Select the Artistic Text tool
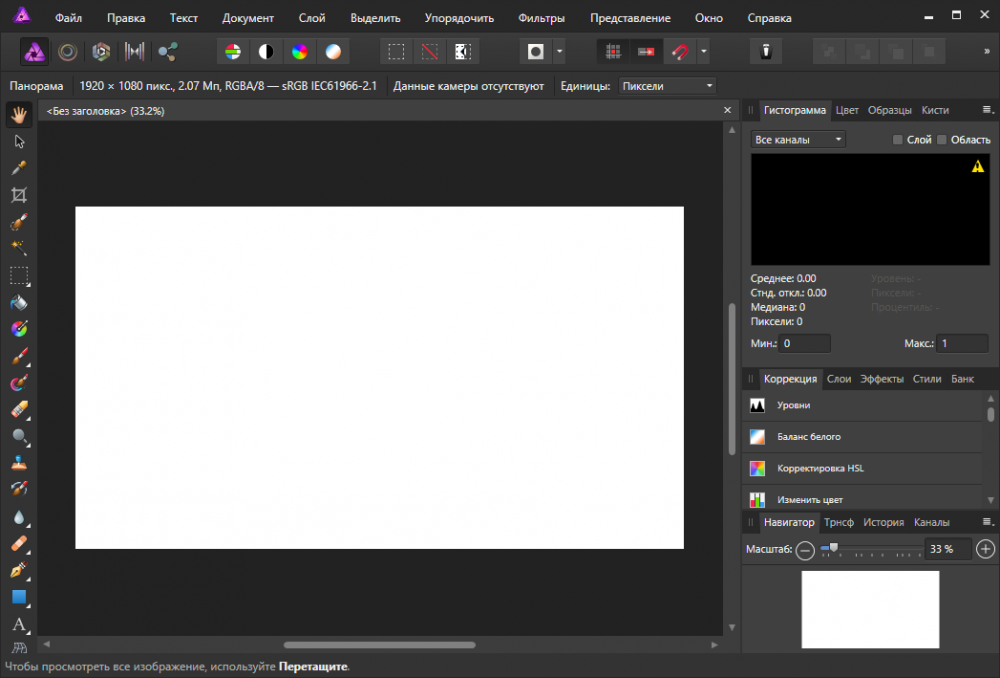 pyautogui.click(x=19, y=624)
